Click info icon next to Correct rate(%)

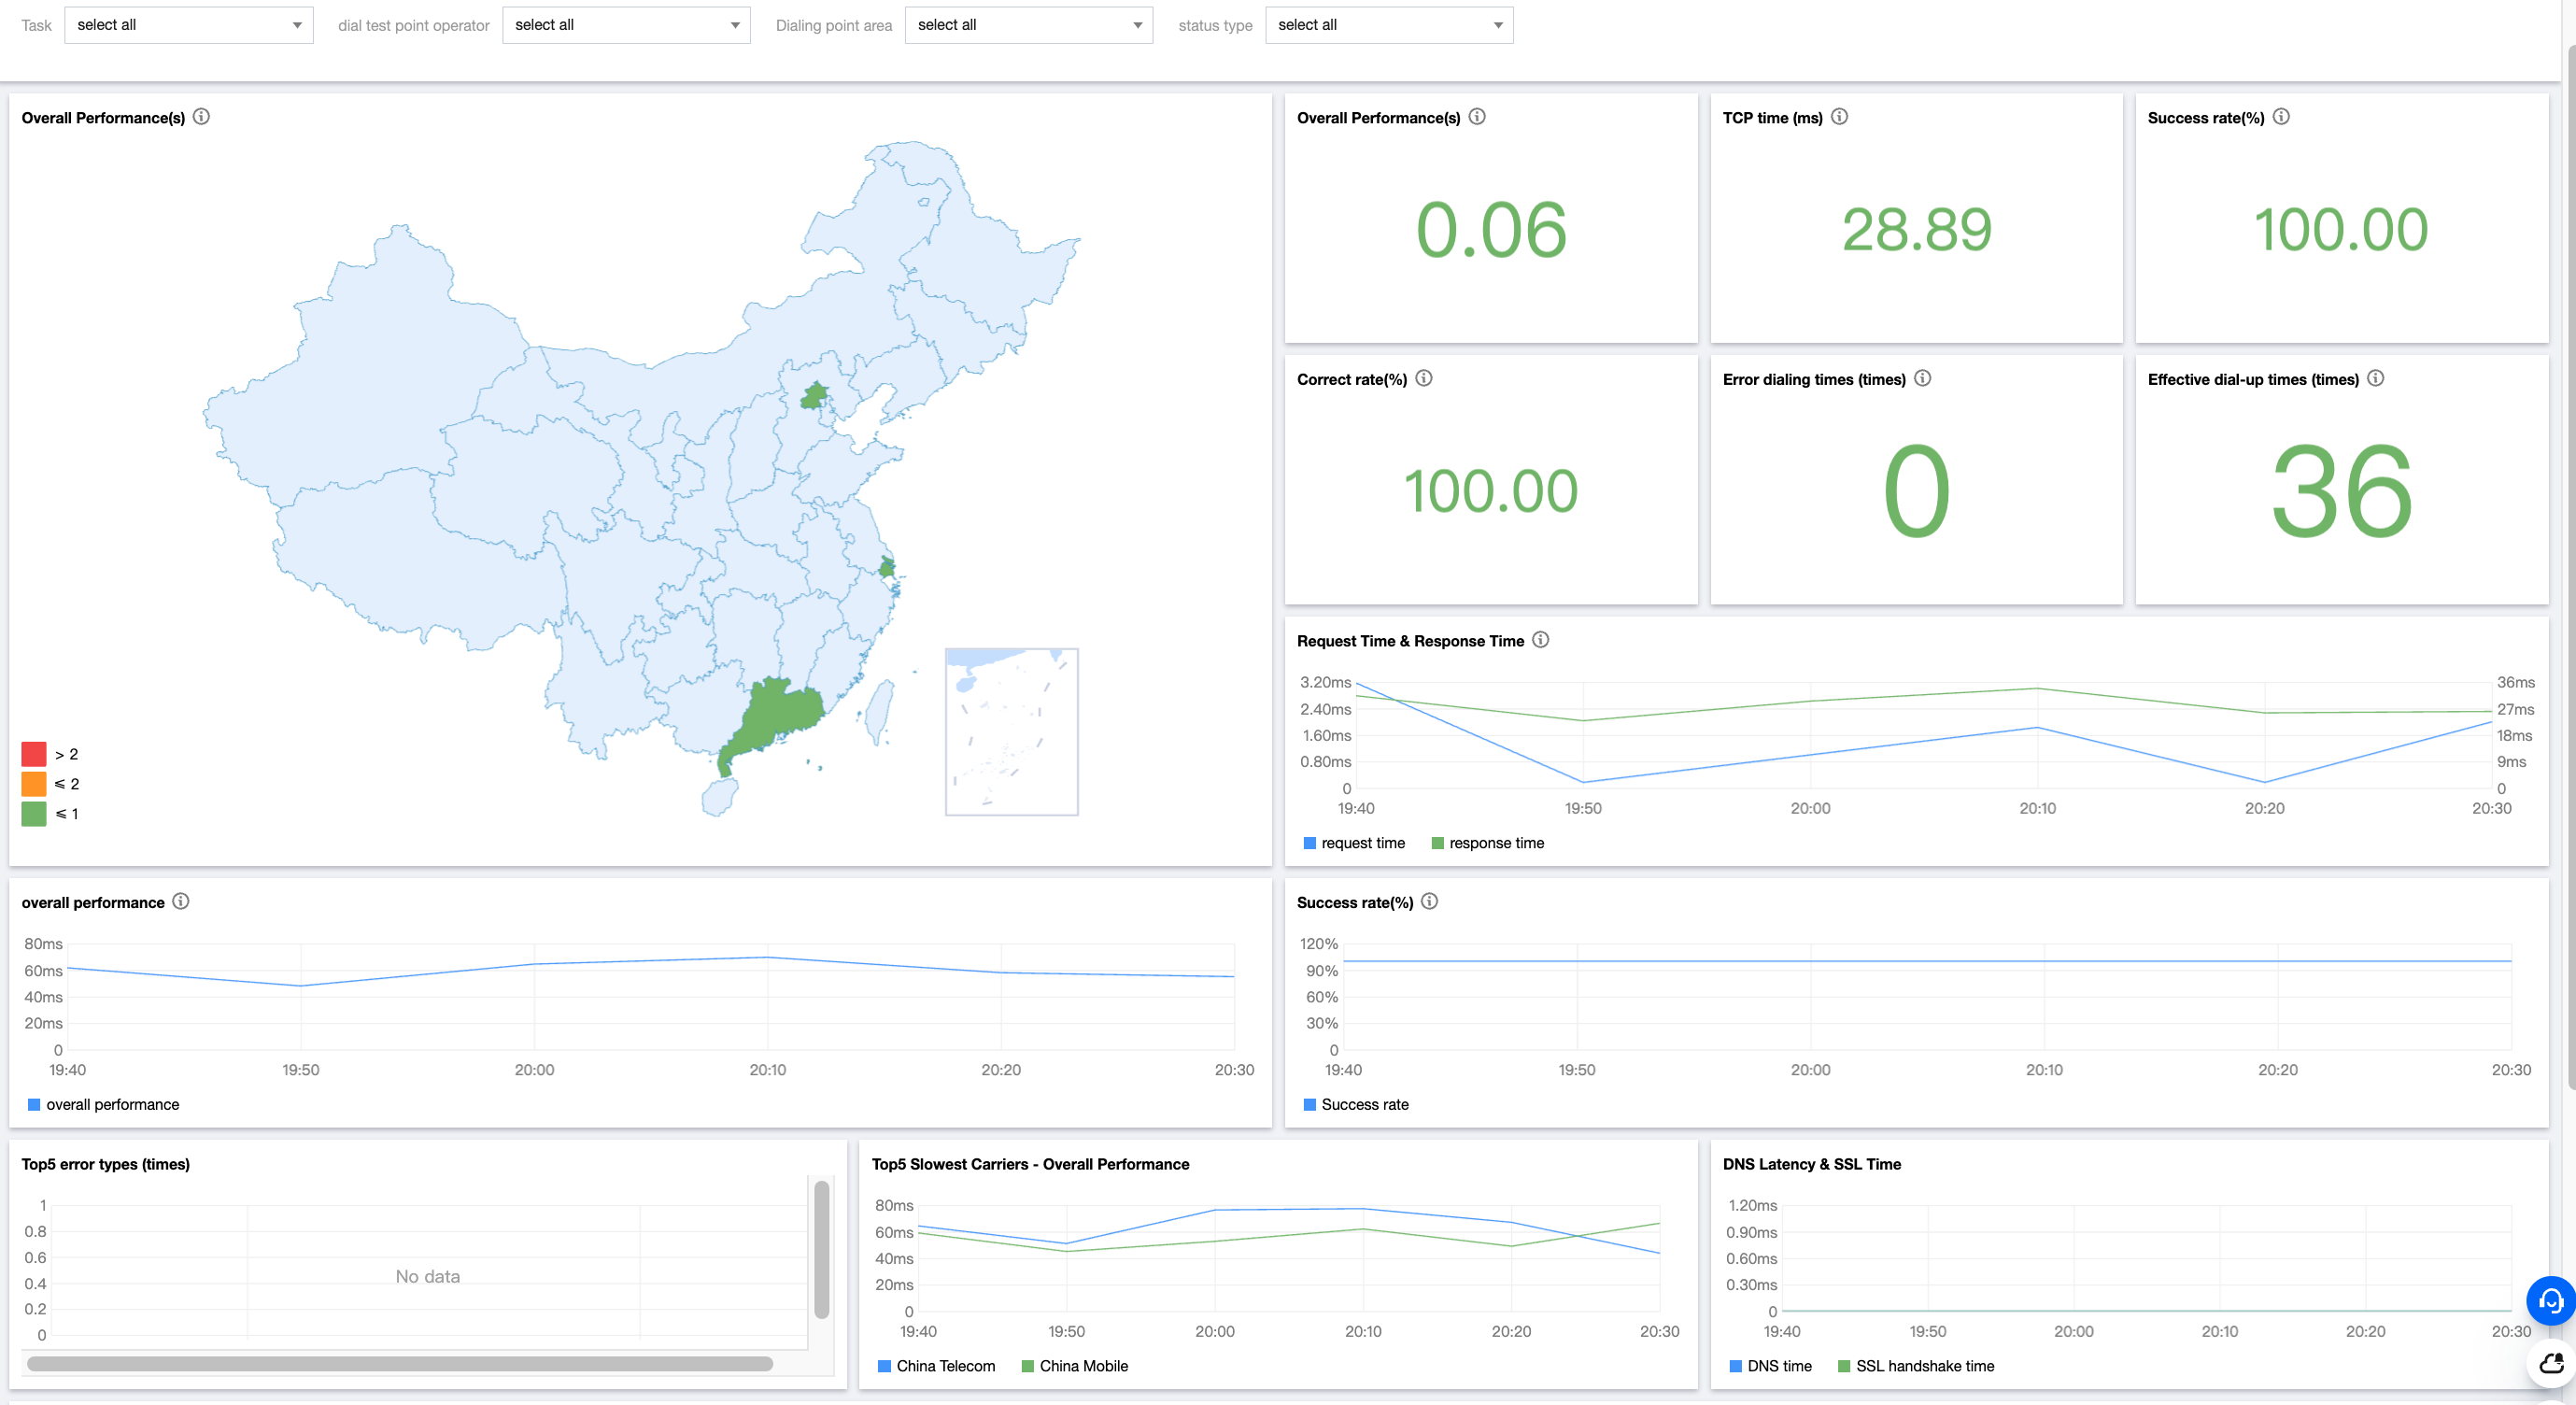pyautogui.click(x=1423, y=378)
